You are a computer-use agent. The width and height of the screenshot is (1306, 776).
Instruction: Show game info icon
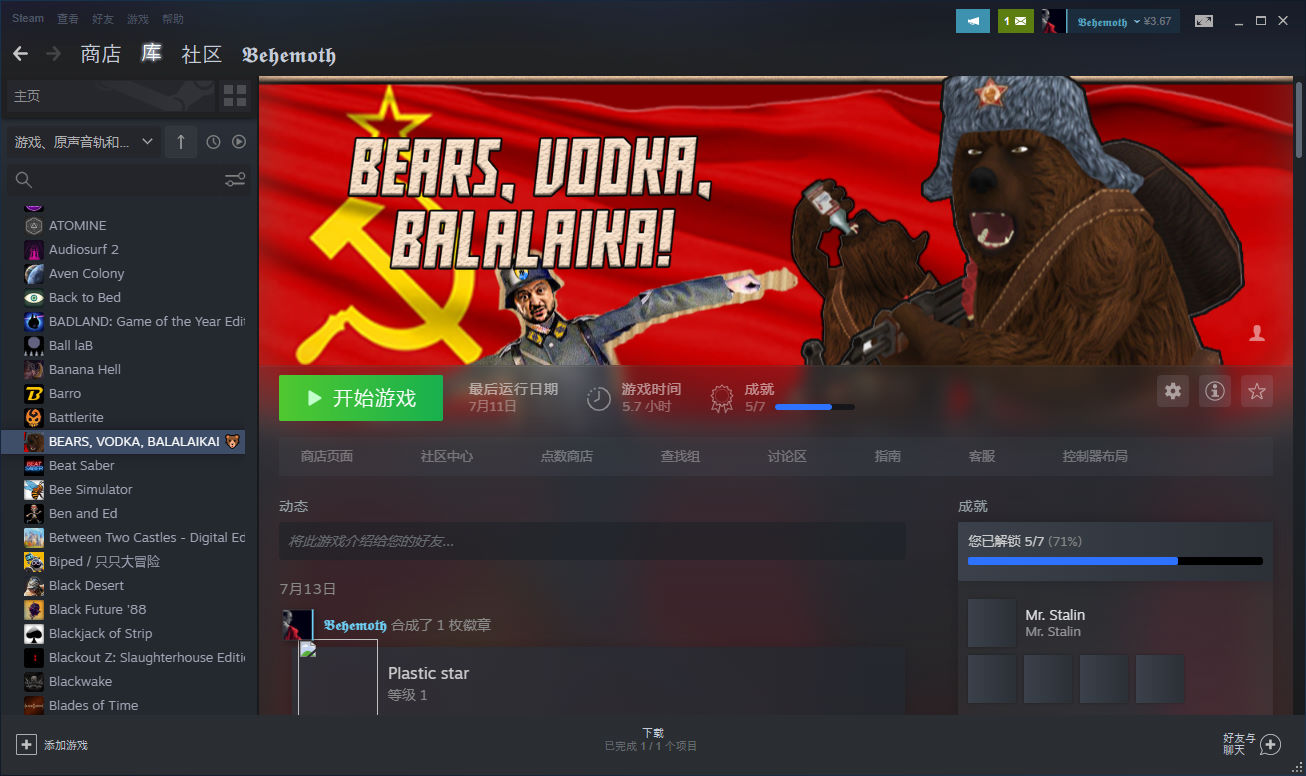coord(1214,391)
